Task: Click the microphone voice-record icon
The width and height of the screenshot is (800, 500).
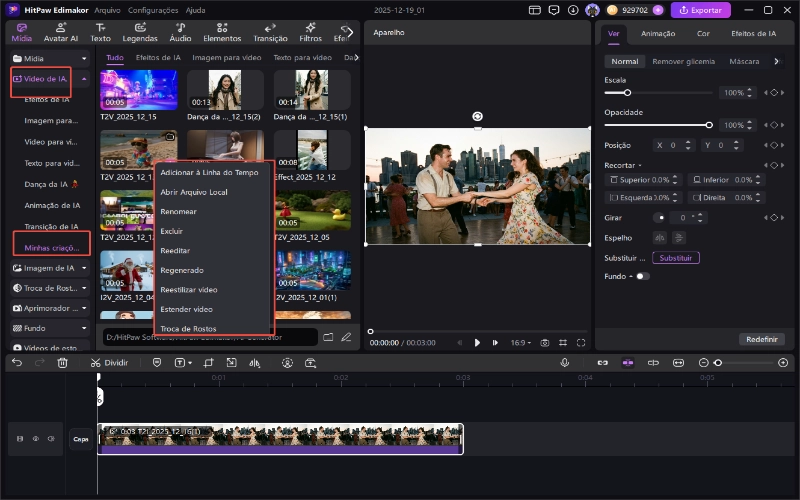Action: coord(564,362)
